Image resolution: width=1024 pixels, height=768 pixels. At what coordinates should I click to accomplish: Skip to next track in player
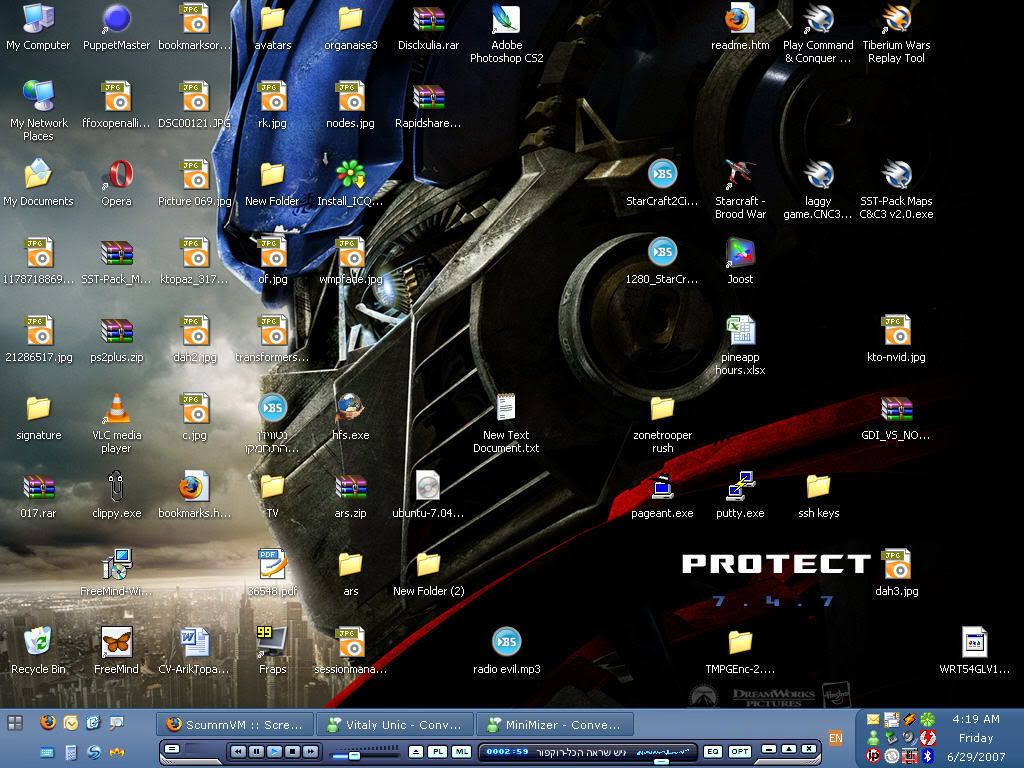tap(312, 752)
